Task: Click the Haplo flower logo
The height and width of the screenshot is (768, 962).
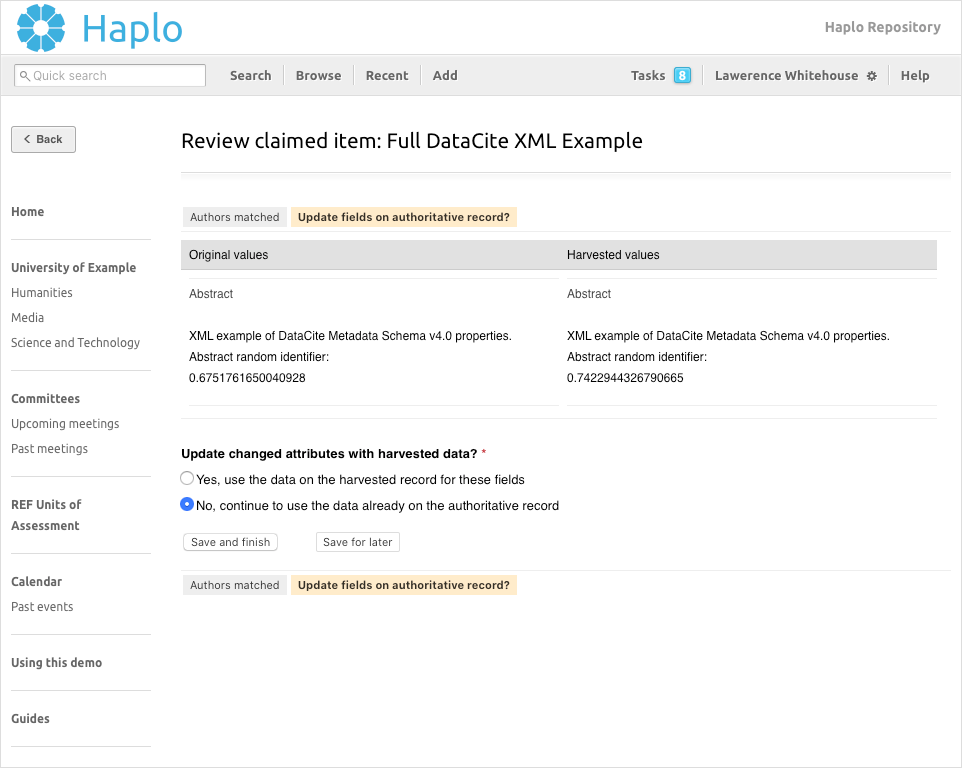Action: pyautogui.click(x=40, y=27)
